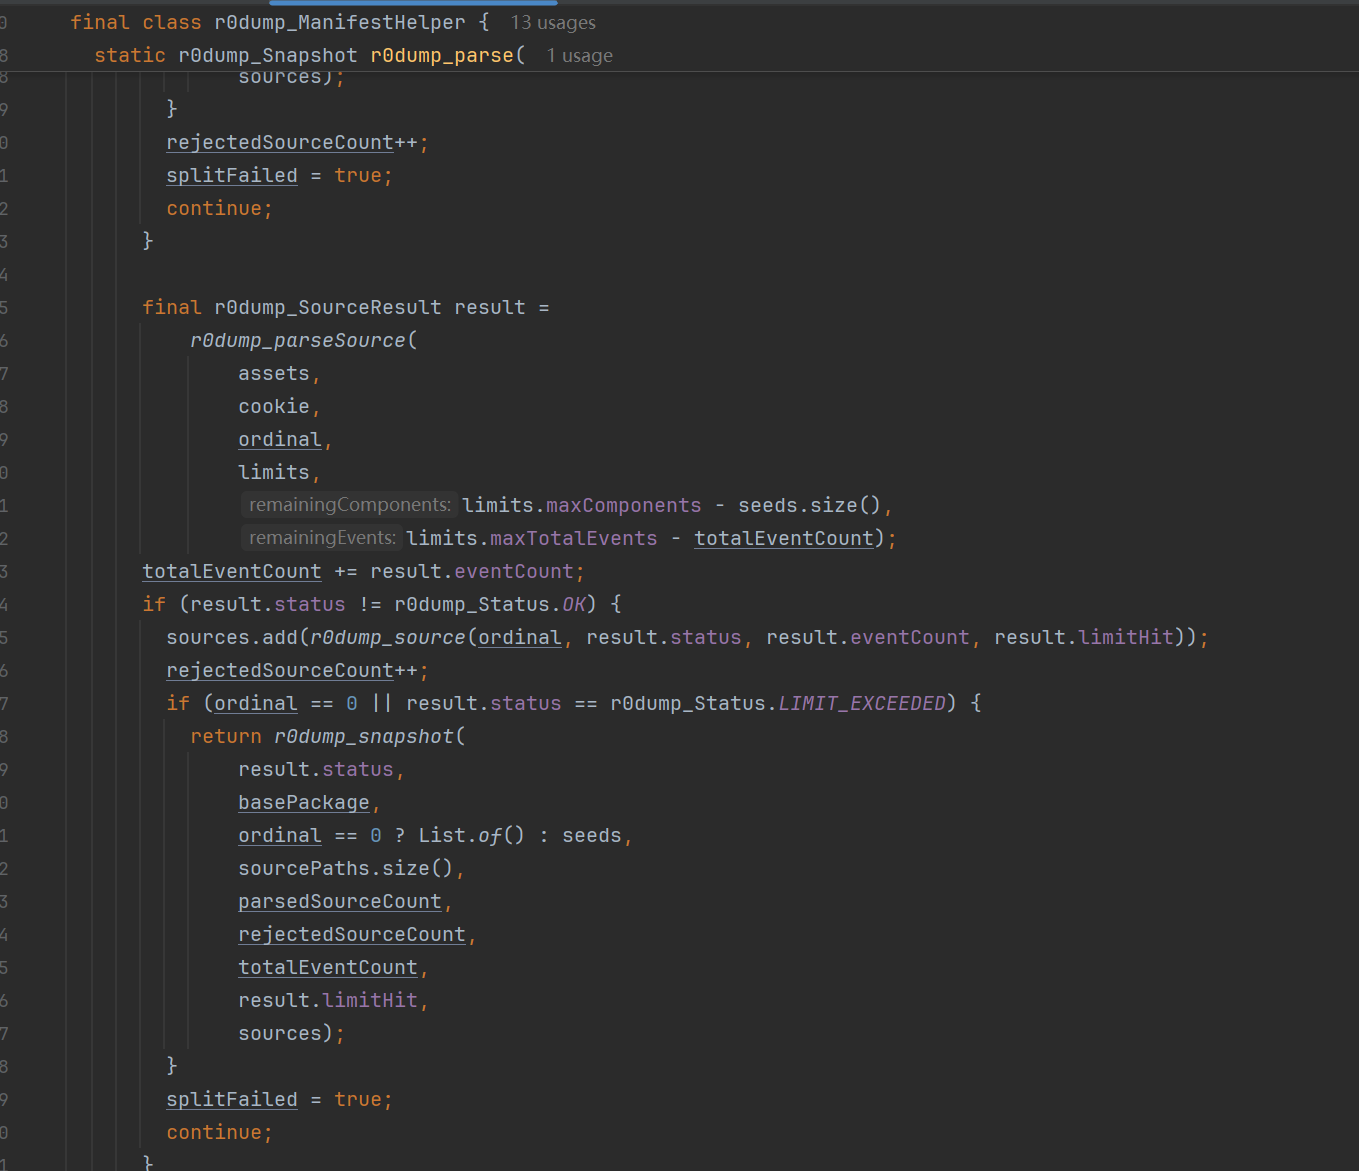1359x1171 pixels.
Task: Open the '13 usages' code hint
Action: tap(553, 22)
